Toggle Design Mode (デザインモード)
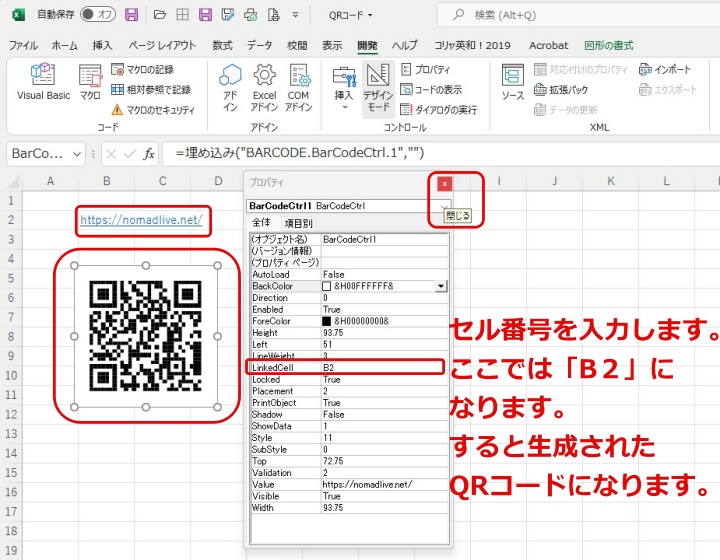This screenshot has width=720, height=560. (378, 88)
